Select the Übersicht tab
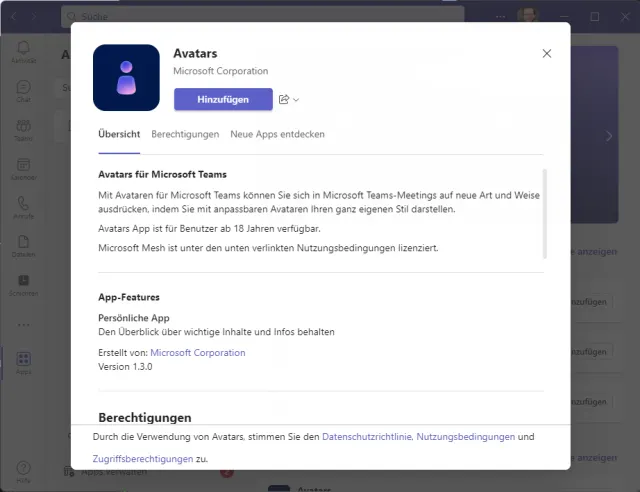 (119, 134)
